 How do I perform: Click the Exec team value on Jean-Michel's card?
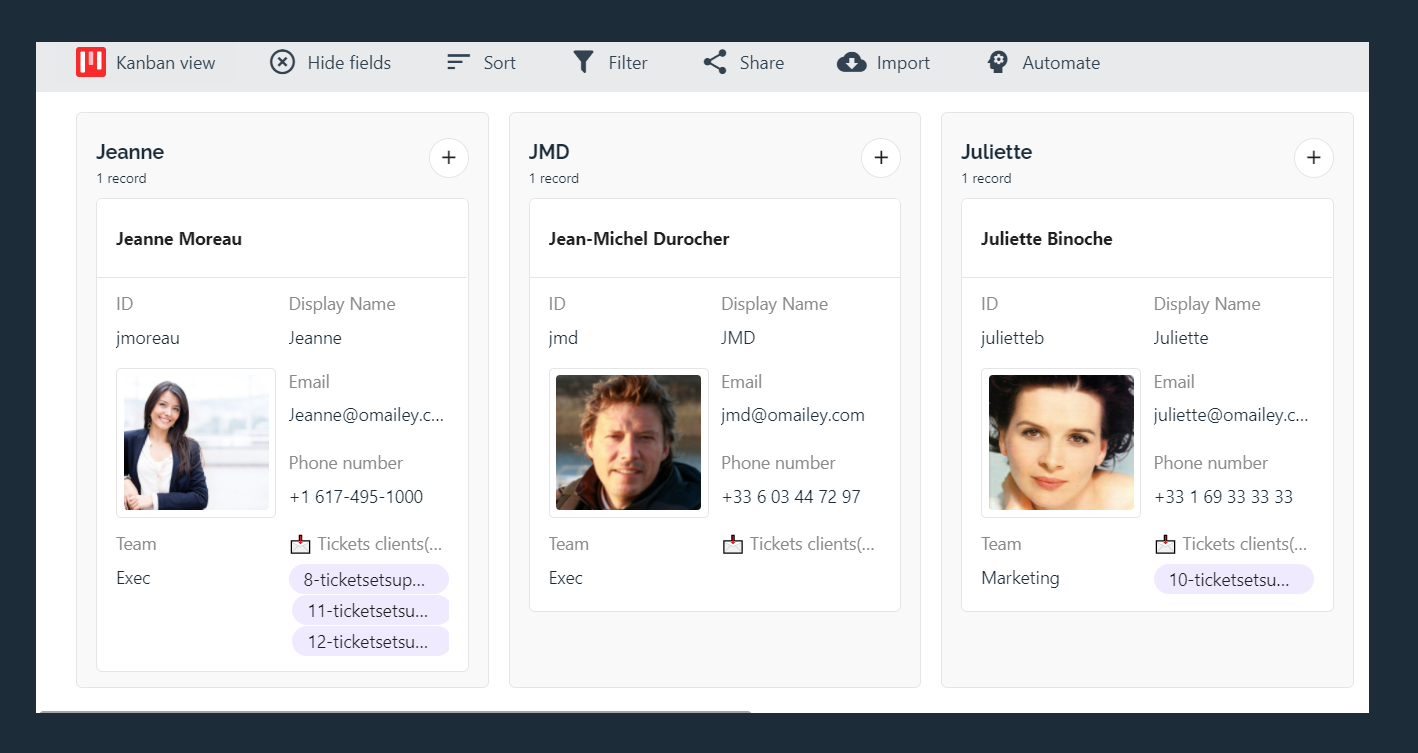point(566,578)
